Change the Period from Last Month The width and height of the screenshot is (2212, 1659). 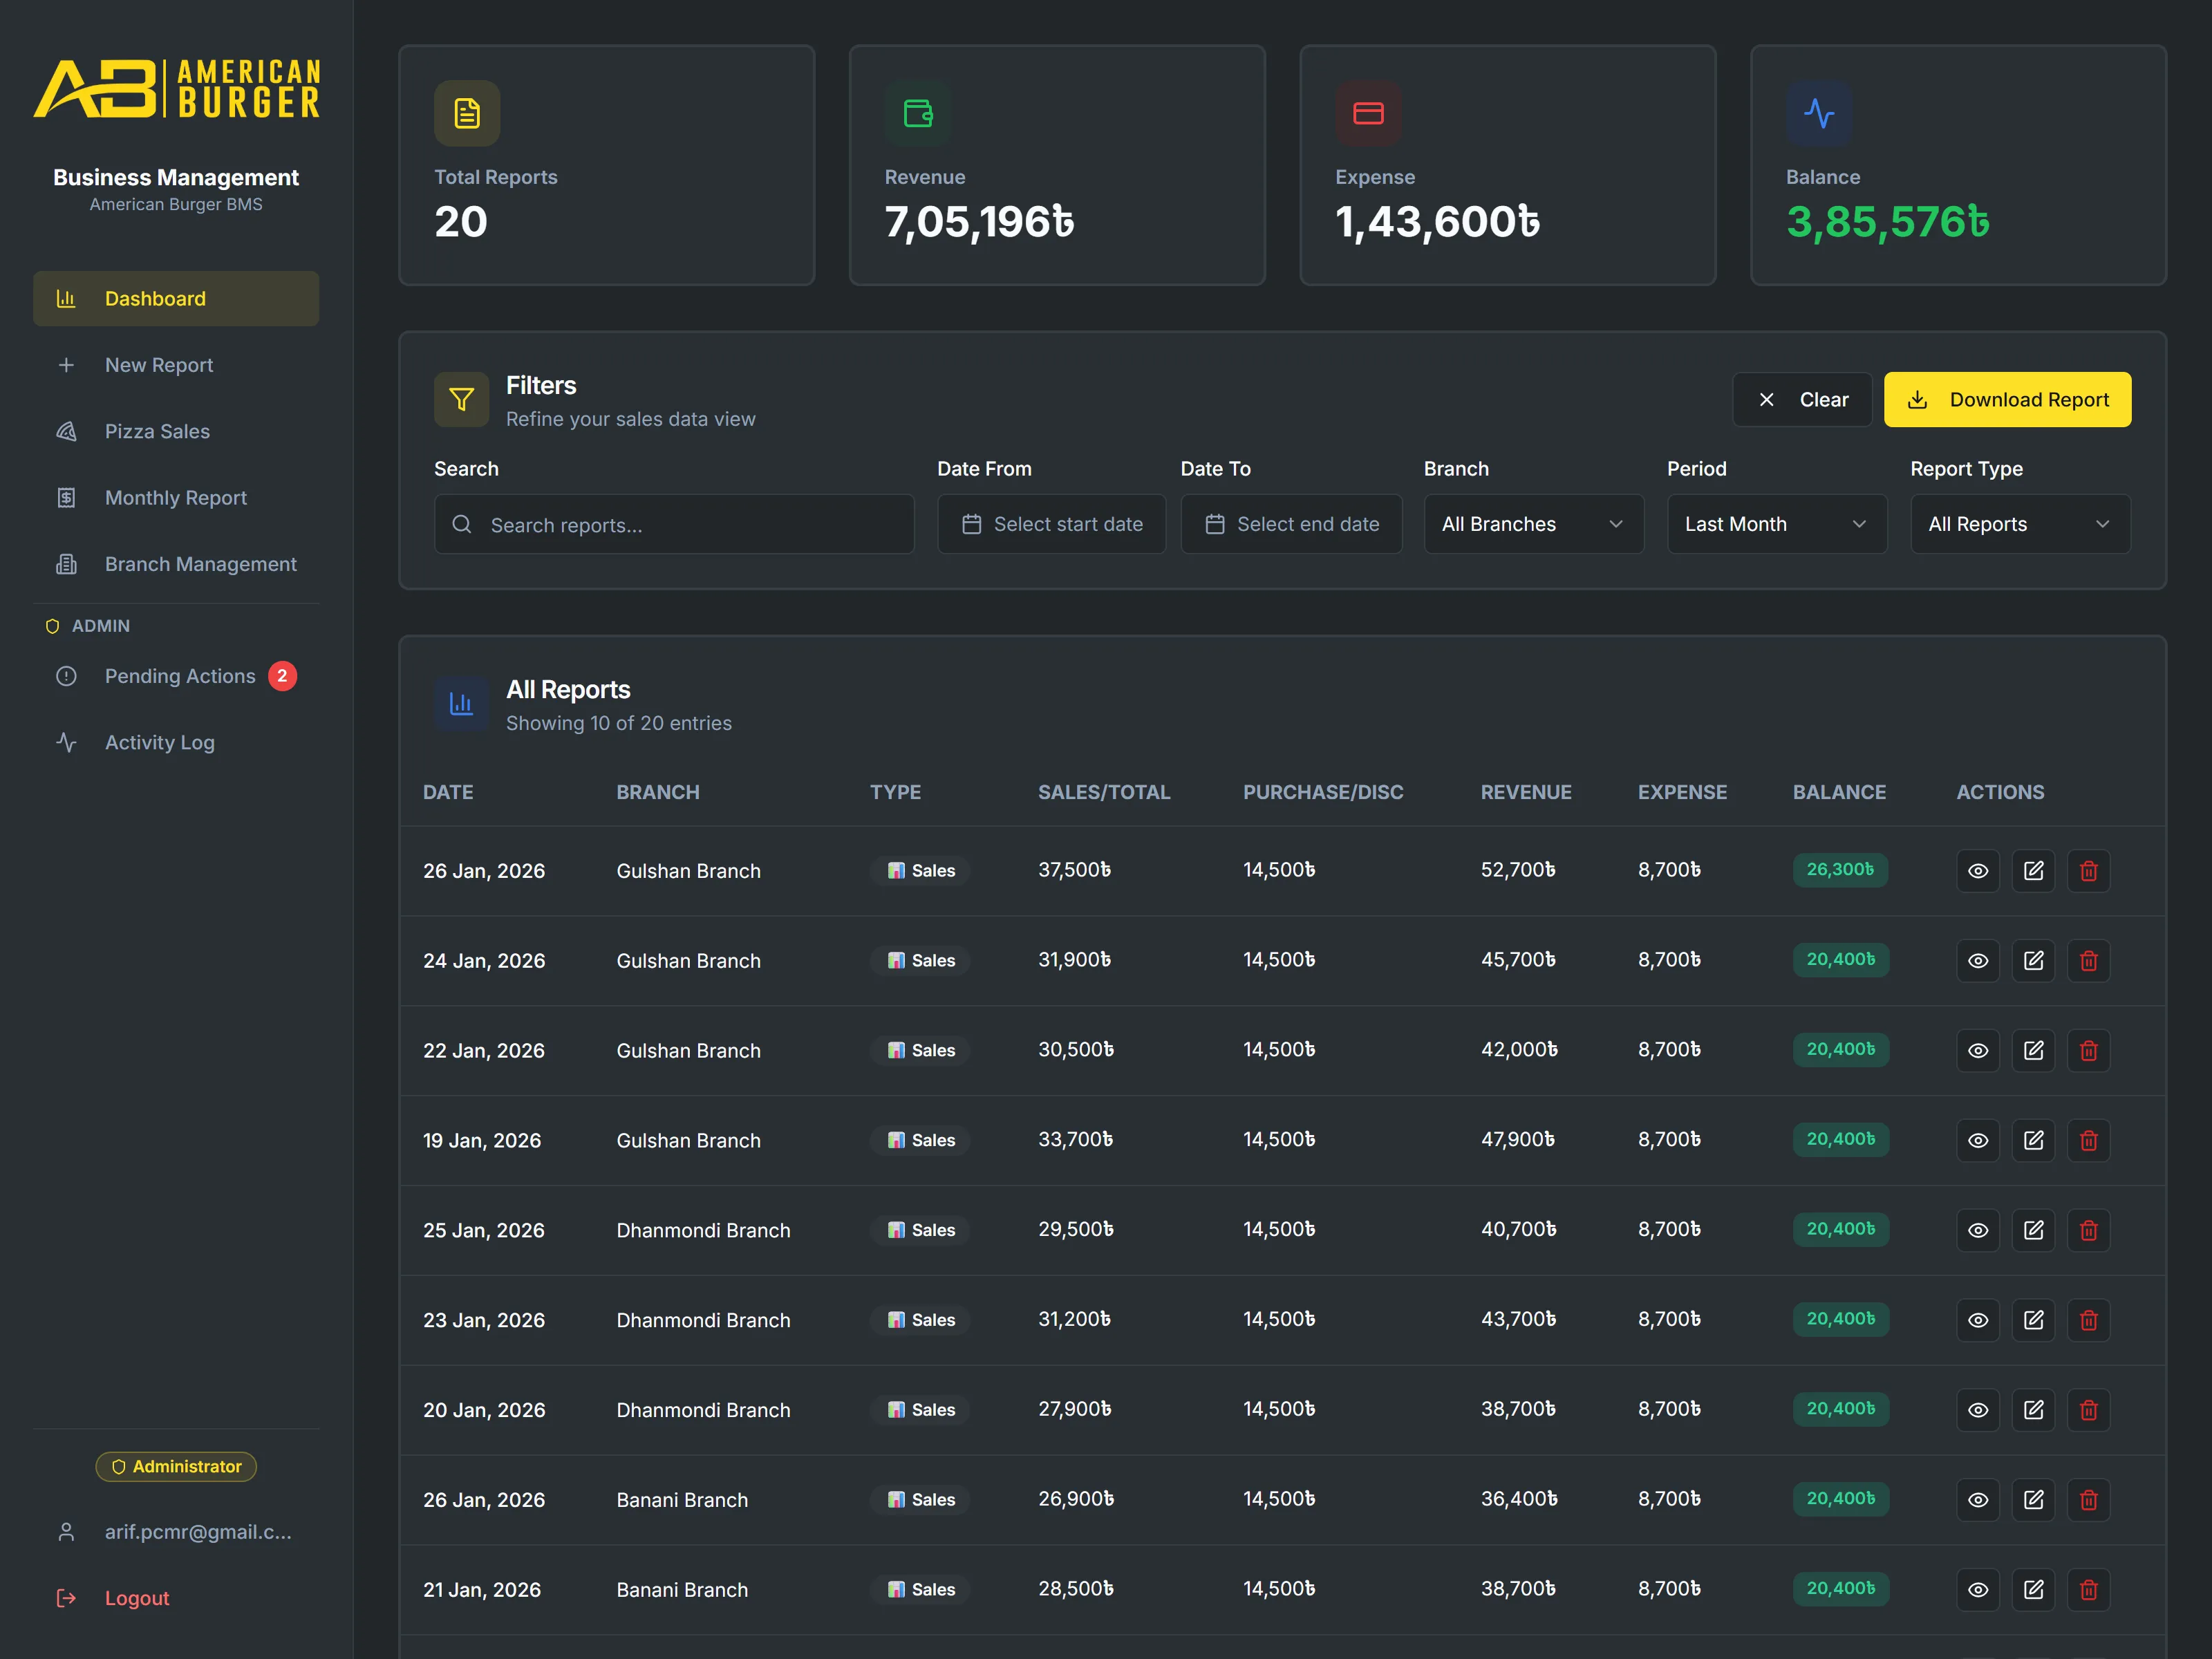click(x=1776, y=523)
